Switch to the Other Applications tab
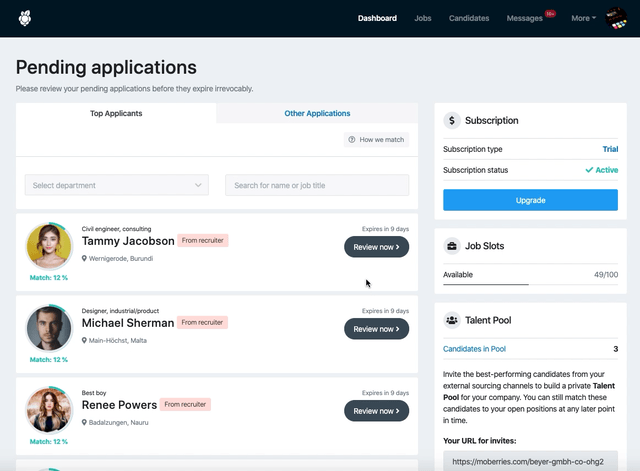 click(x=317, y=113)
